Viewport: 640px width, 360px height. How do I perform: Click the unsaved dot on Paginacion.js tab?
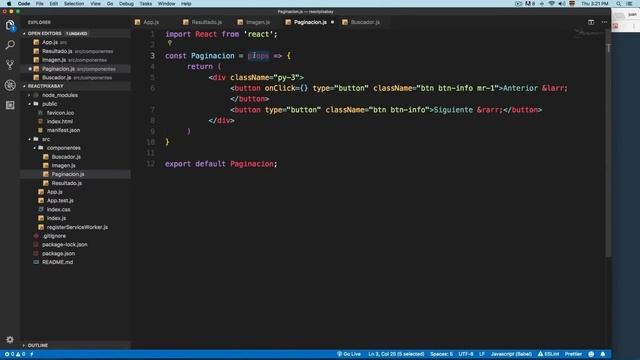[332, 22]
